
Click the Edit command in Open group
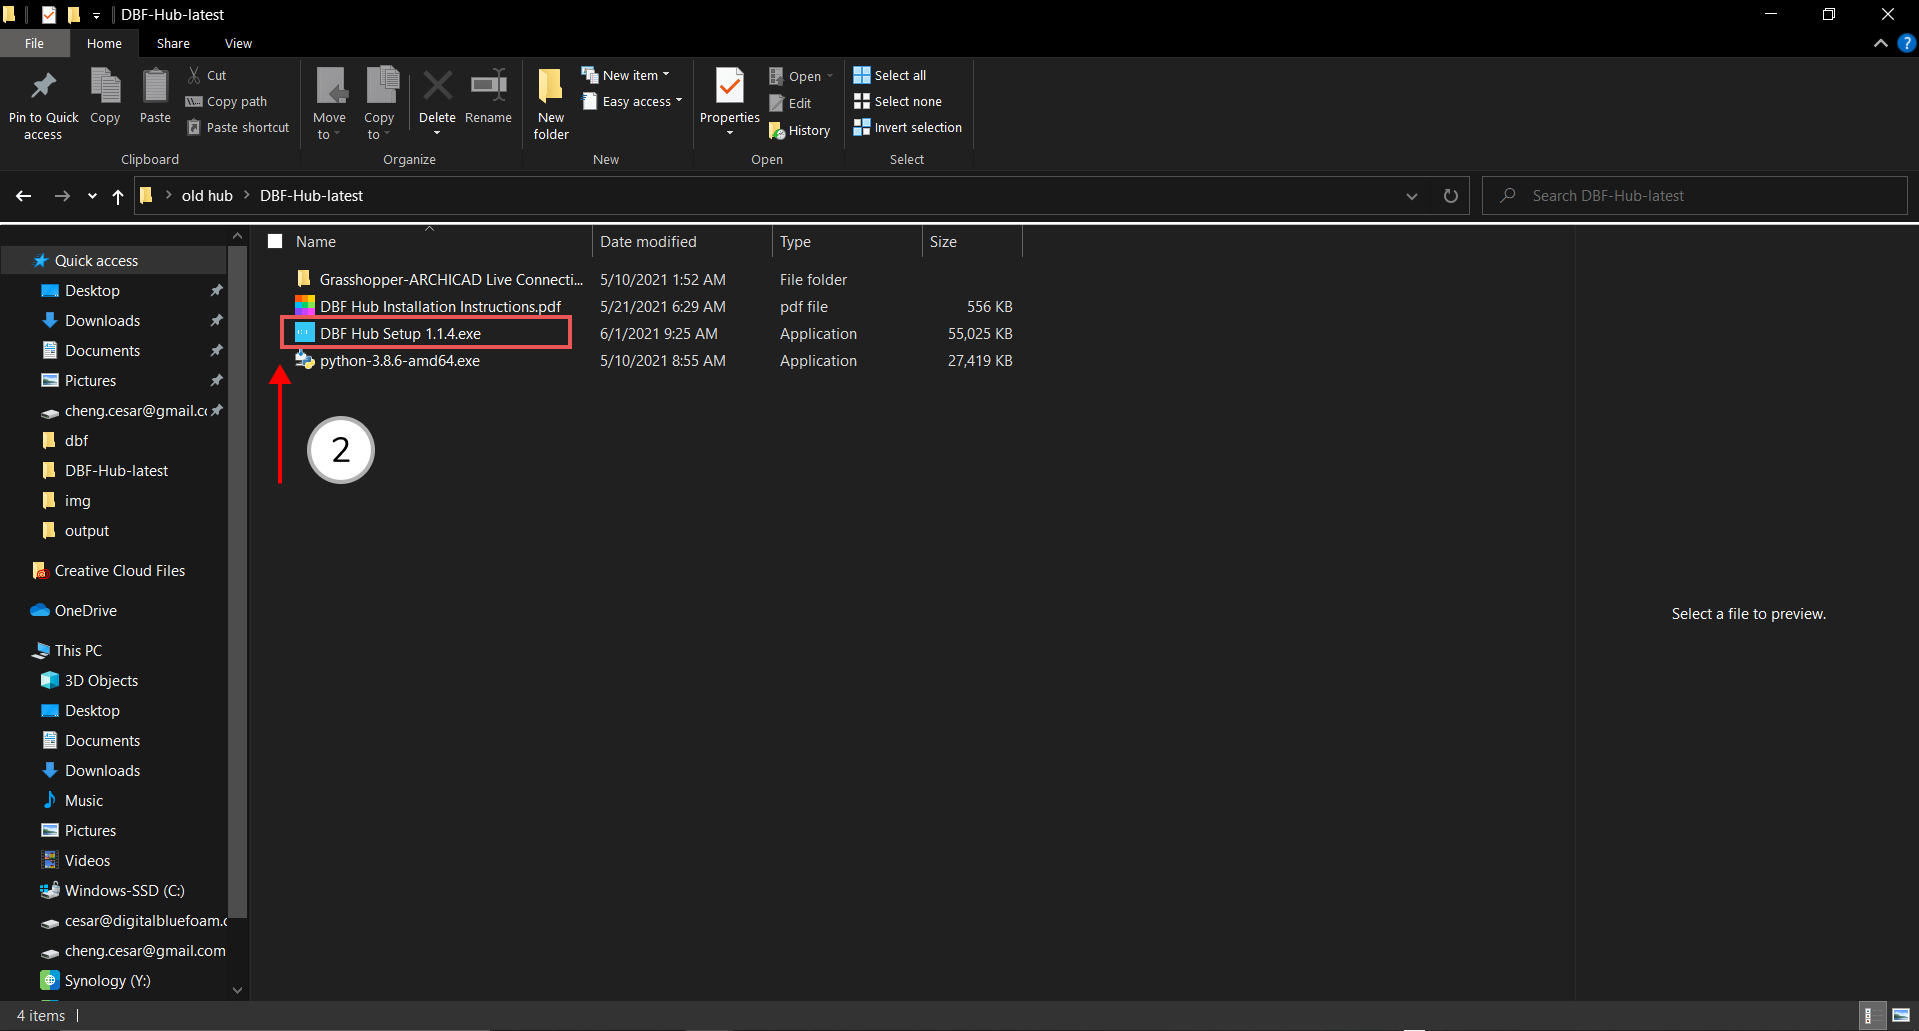[790, 103]
